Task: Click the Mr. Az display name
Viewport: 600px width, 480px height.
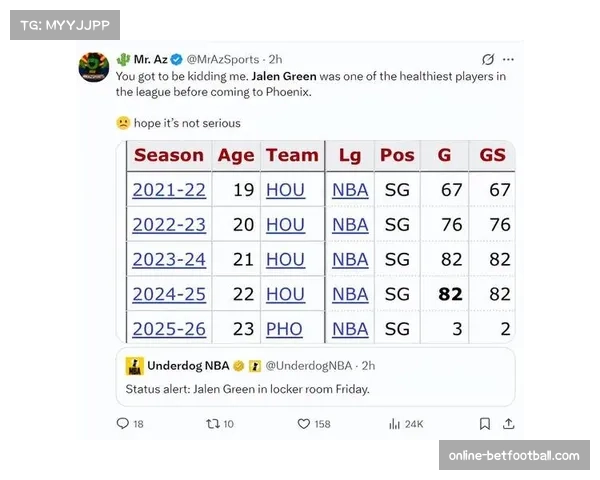Action: click(150, 59)
